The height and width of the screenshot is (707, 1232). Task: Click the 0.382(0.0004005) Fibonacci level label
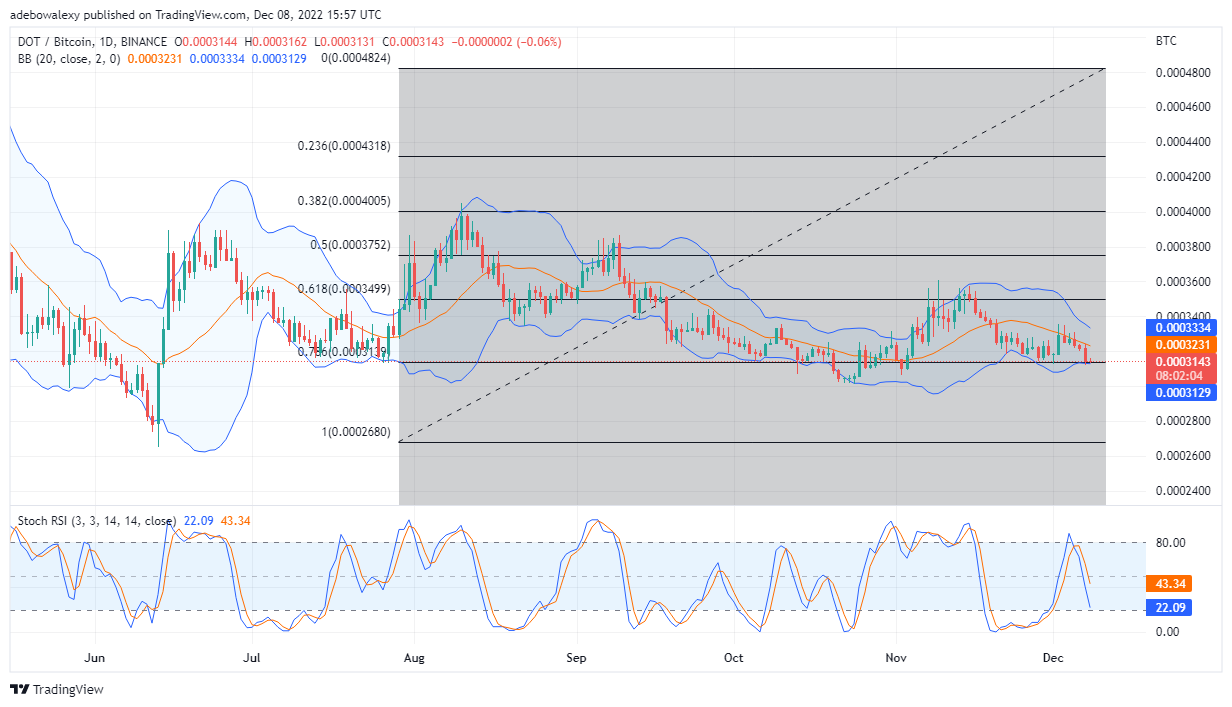pyautogui.click(x=344, y=201)
